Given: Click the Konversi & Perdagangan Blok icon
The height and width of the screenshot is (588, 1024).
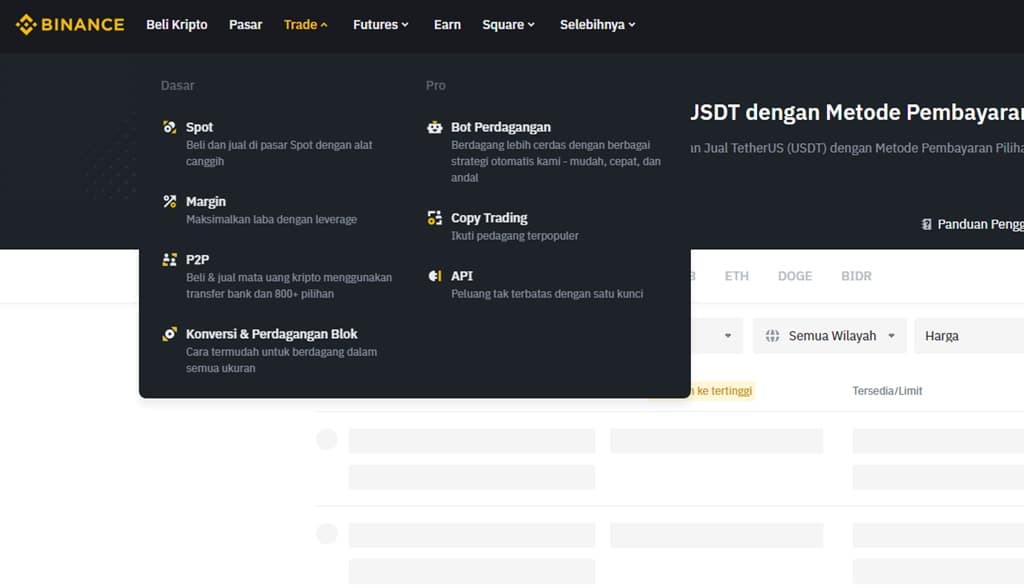Looking at the screenshot, I should pos(168,333).
